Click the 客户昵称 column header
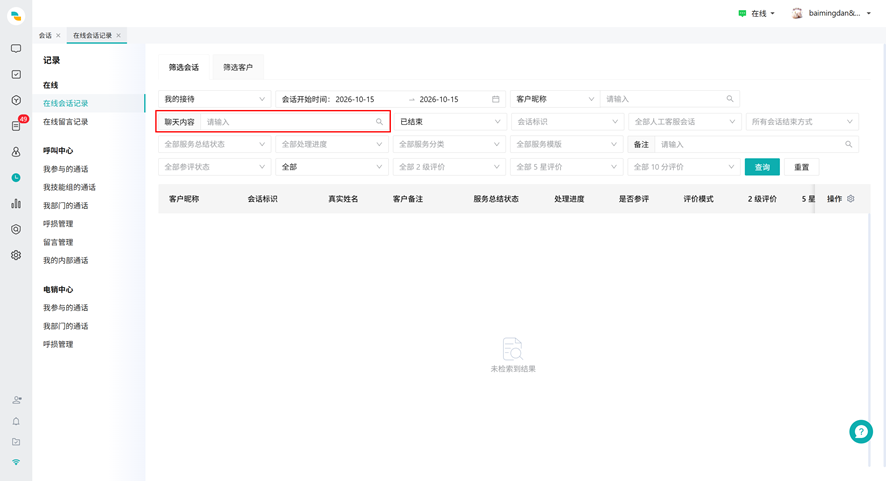Viewport: 886px width, 481px height. tap(184, 199)
